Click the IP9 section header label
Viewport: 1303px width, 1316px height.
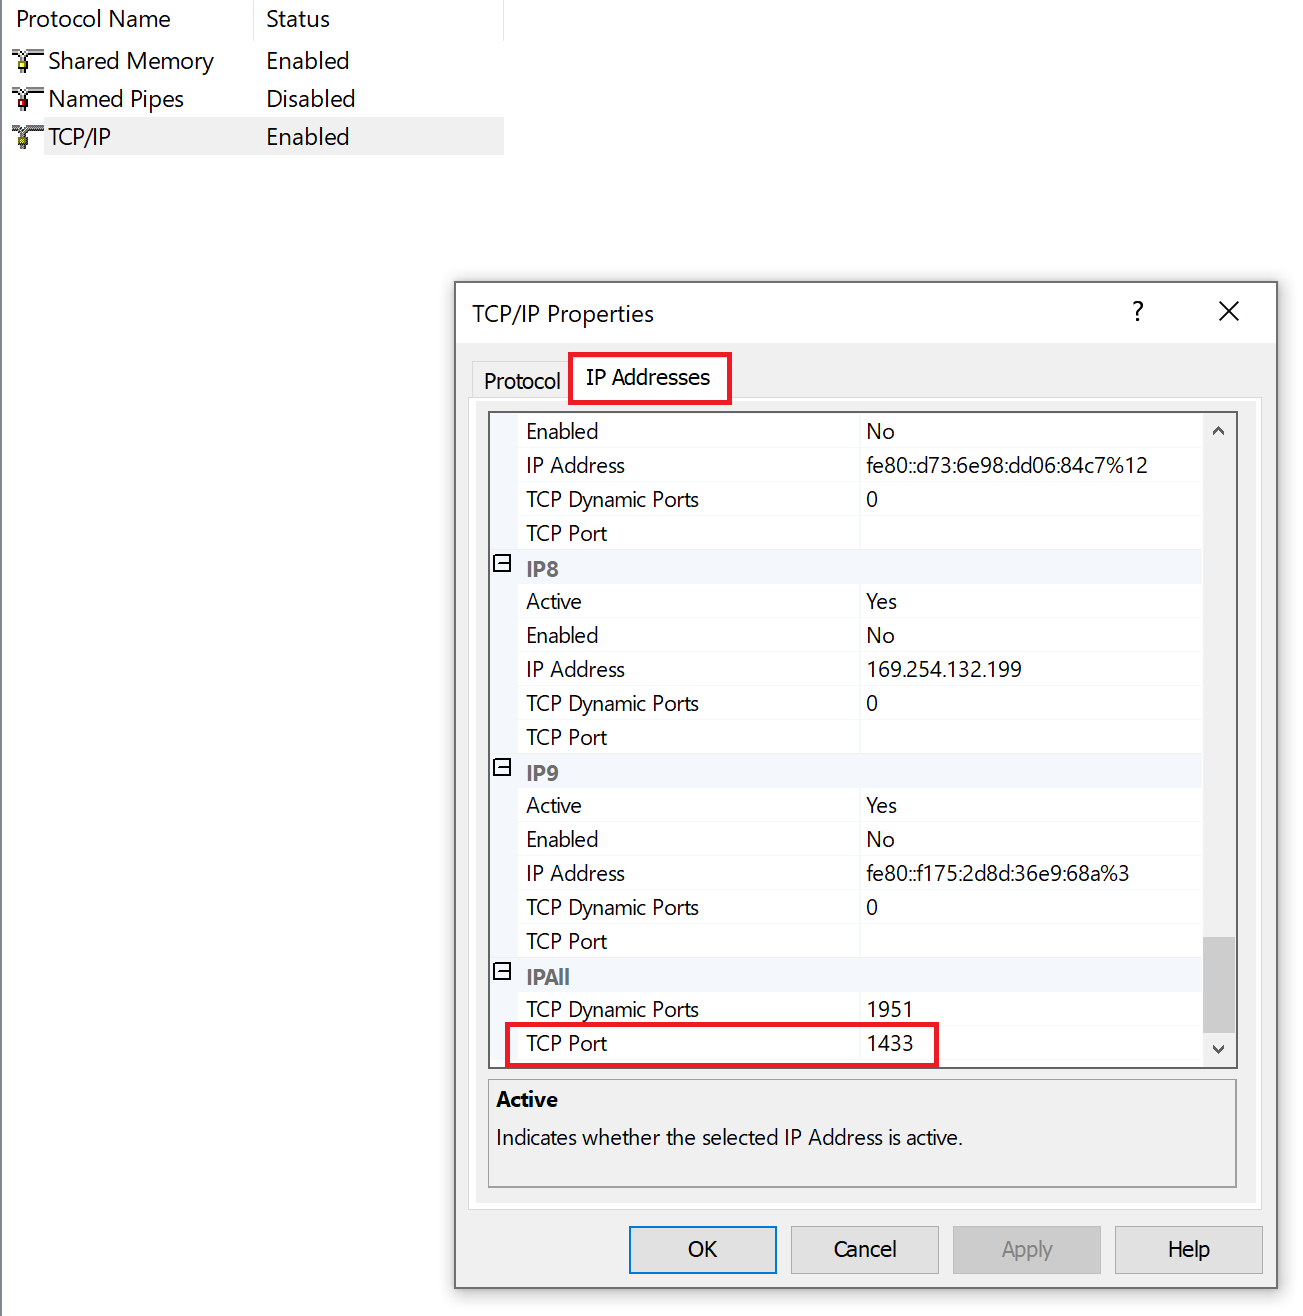point(542,773)
